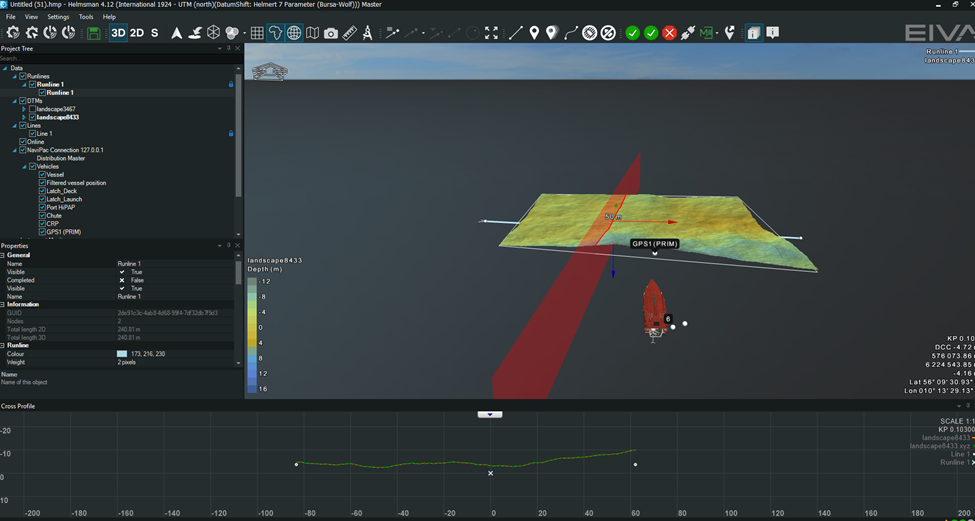The image size is (975, 521).
Task: Switch to 2D view mode
Action: [137, 33]
